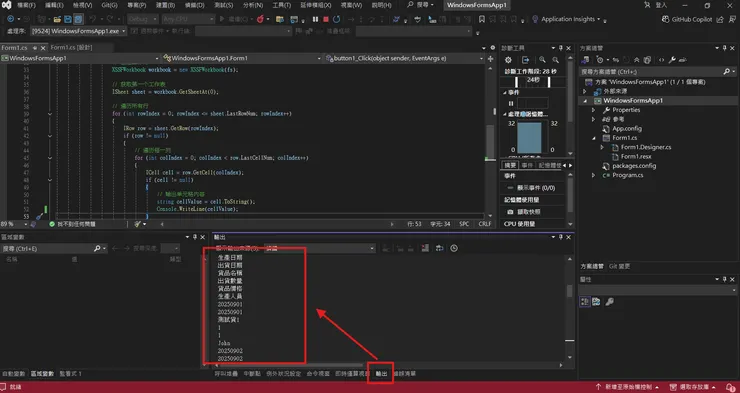Expand the 外部來源 node
Viewport: 740px width, 393px height.
tap(585, 91)
